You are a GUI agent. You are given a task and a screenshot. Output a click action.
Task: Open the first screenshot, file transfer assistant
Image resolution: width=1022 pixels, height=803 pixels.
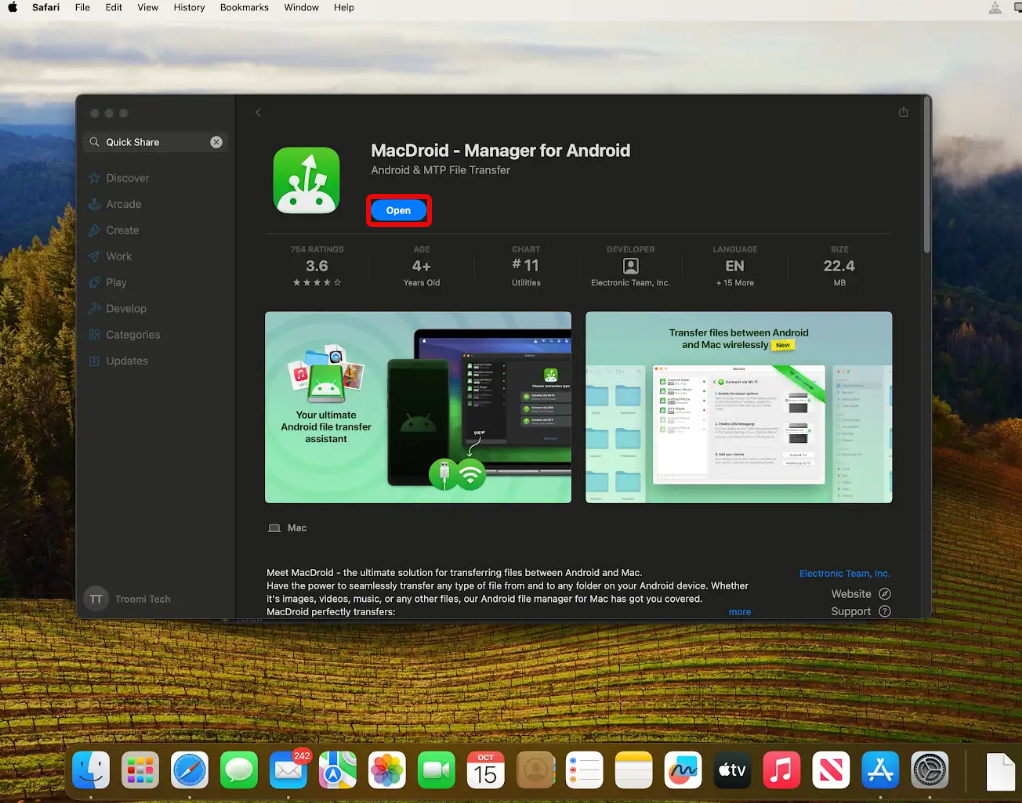[x=418, y=407]
